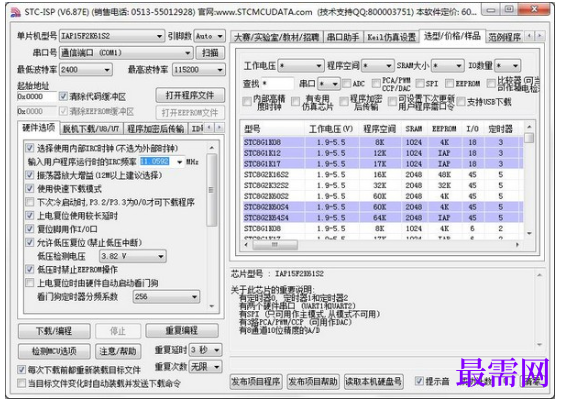Switch to the 程序加密后传输 tab
Image resolution: width=568 pixels, height=404 pixels.
point(156,129)
